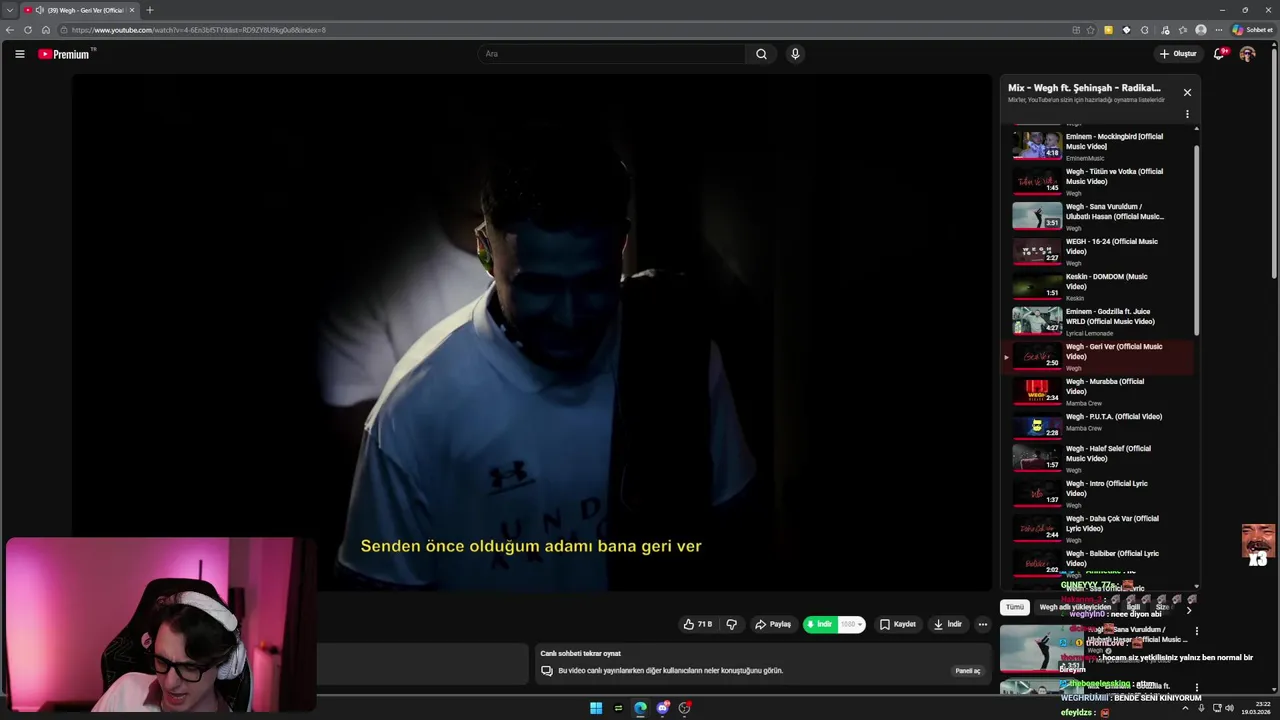This screenshot has width=1280, height=720.
Task: Select WEGH - 16-24 in the playlist
Action: [1097, 250]
